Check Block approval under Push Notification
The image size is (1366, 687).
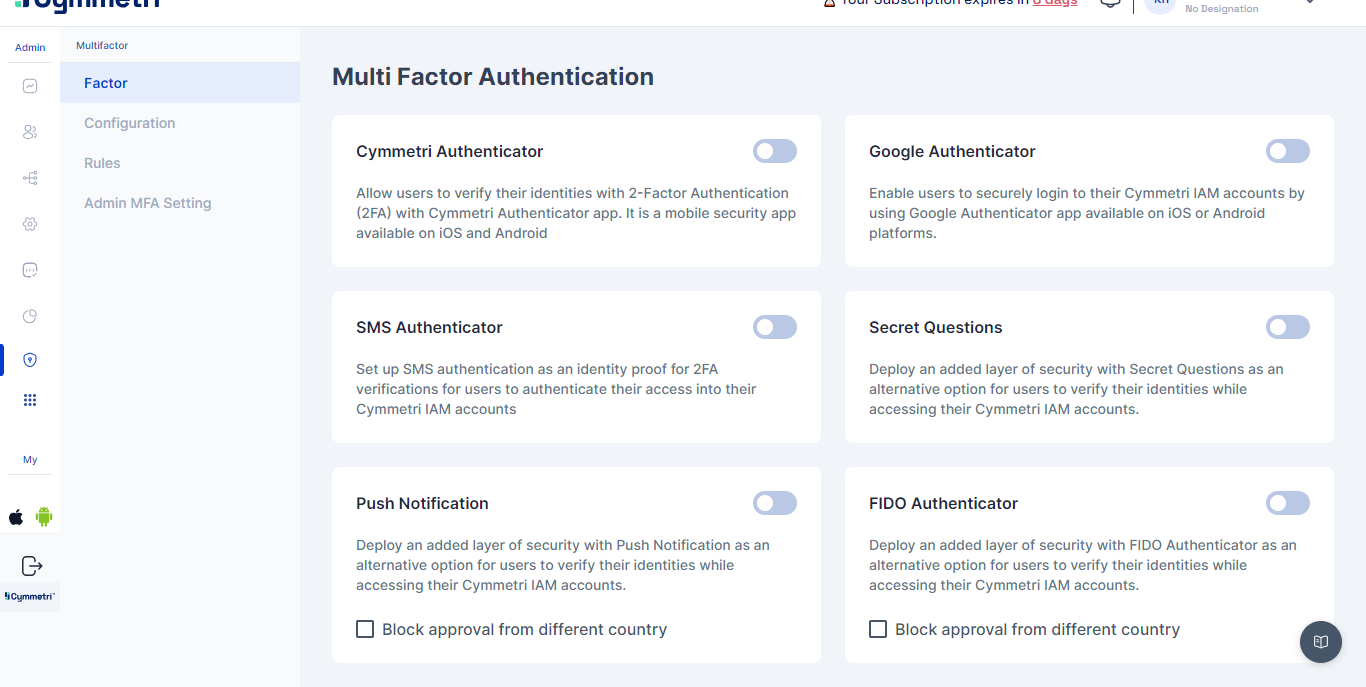point(365,629)
